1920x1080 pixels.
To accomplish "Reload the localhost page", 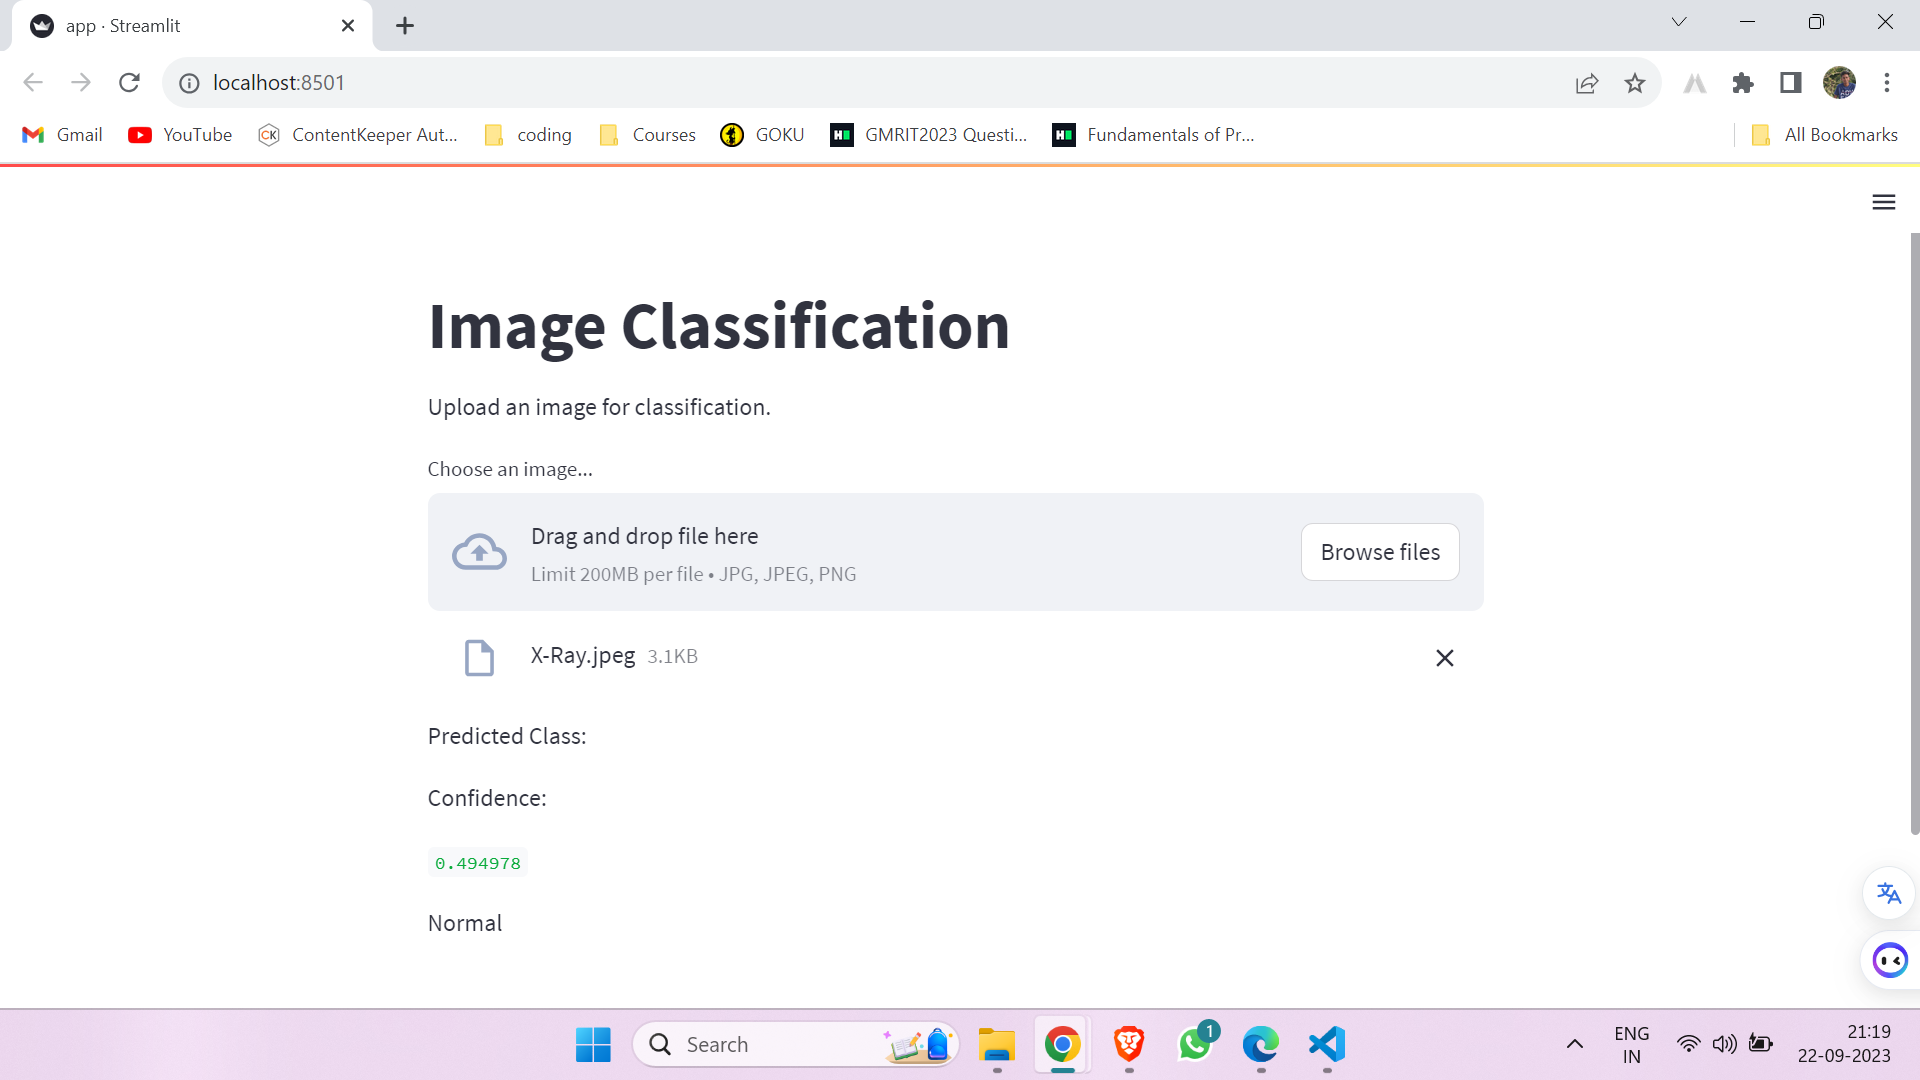I will coord(129,83).
